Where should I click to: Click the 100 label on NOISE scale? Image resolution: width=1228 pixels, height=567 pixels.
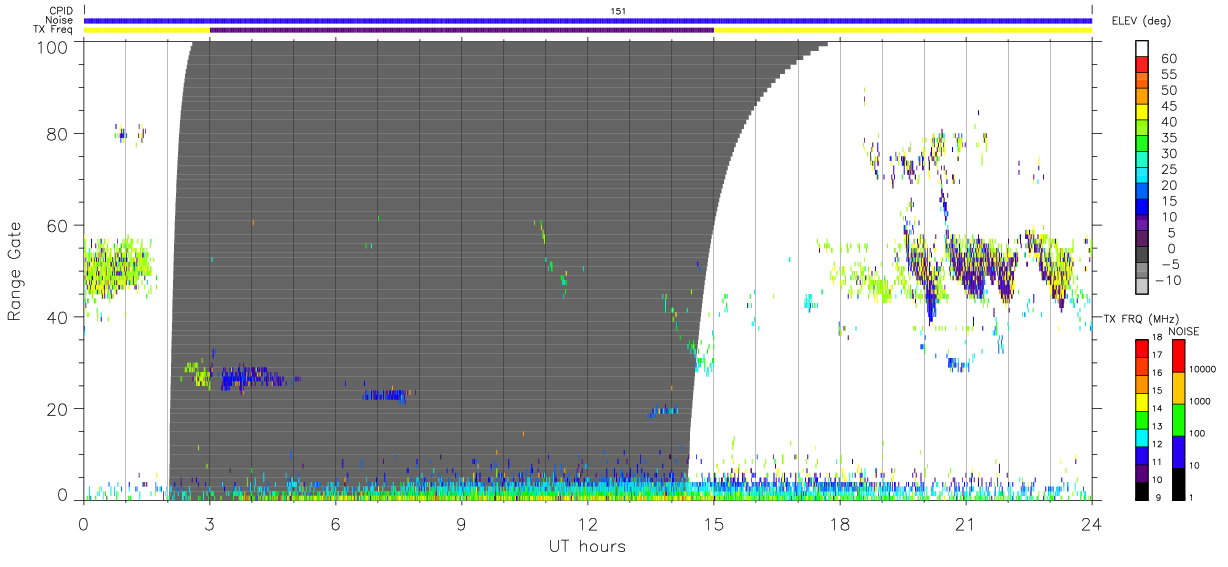pyautogui.click(x=1199, y=434)
